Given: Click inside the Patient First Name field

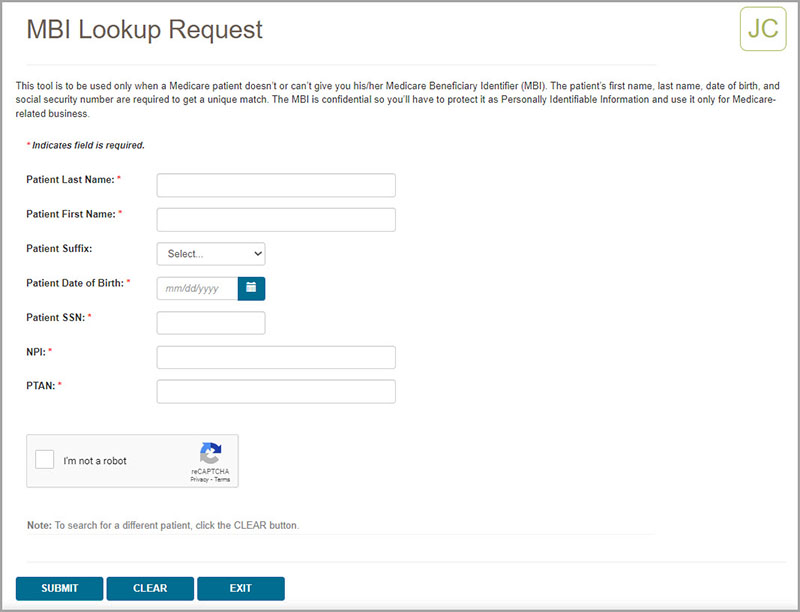Looking at the screenshot, I should pos(275,219).
